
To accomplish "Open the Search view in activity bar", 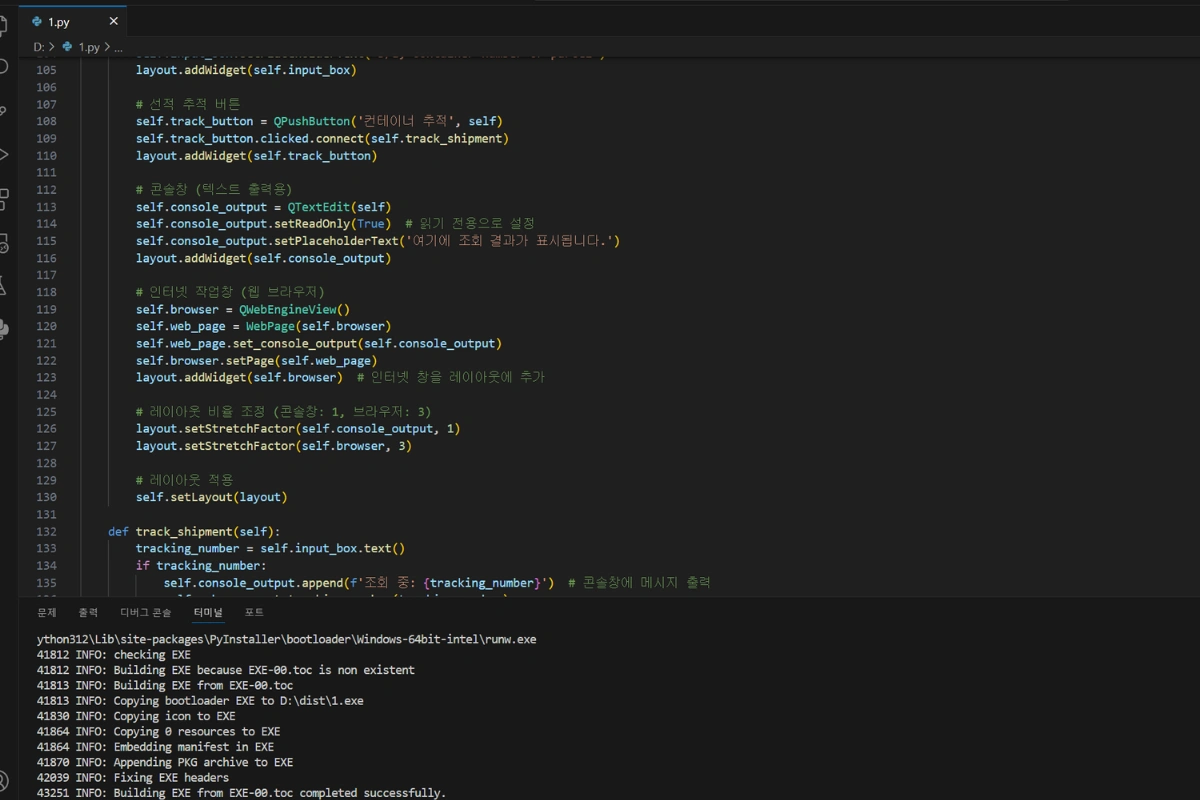I will pyautogui.click(x=3, y=67).
